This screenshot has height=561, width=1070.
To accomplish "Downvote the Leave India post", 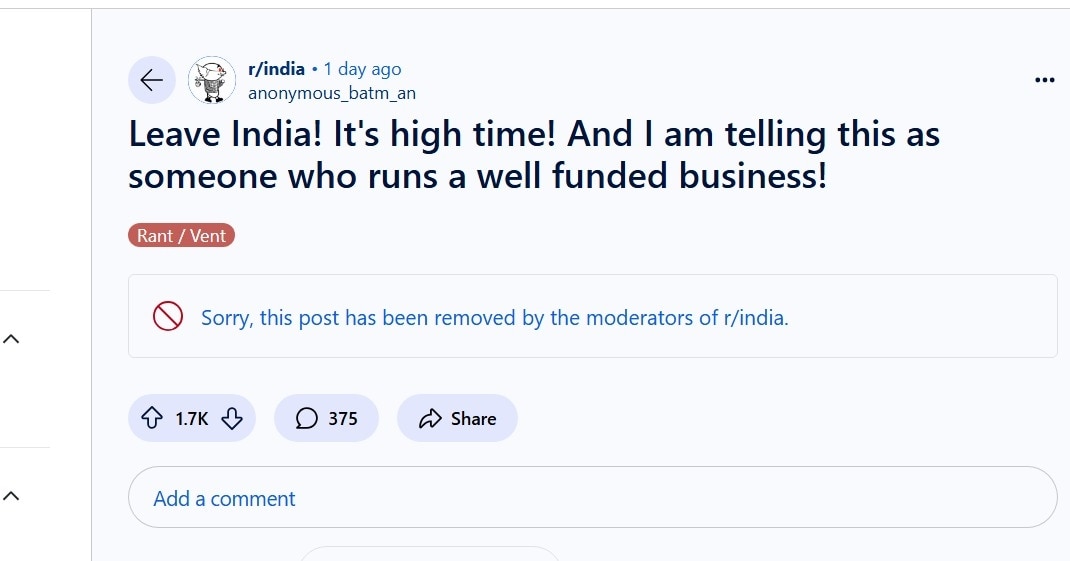I will [232, 418].
